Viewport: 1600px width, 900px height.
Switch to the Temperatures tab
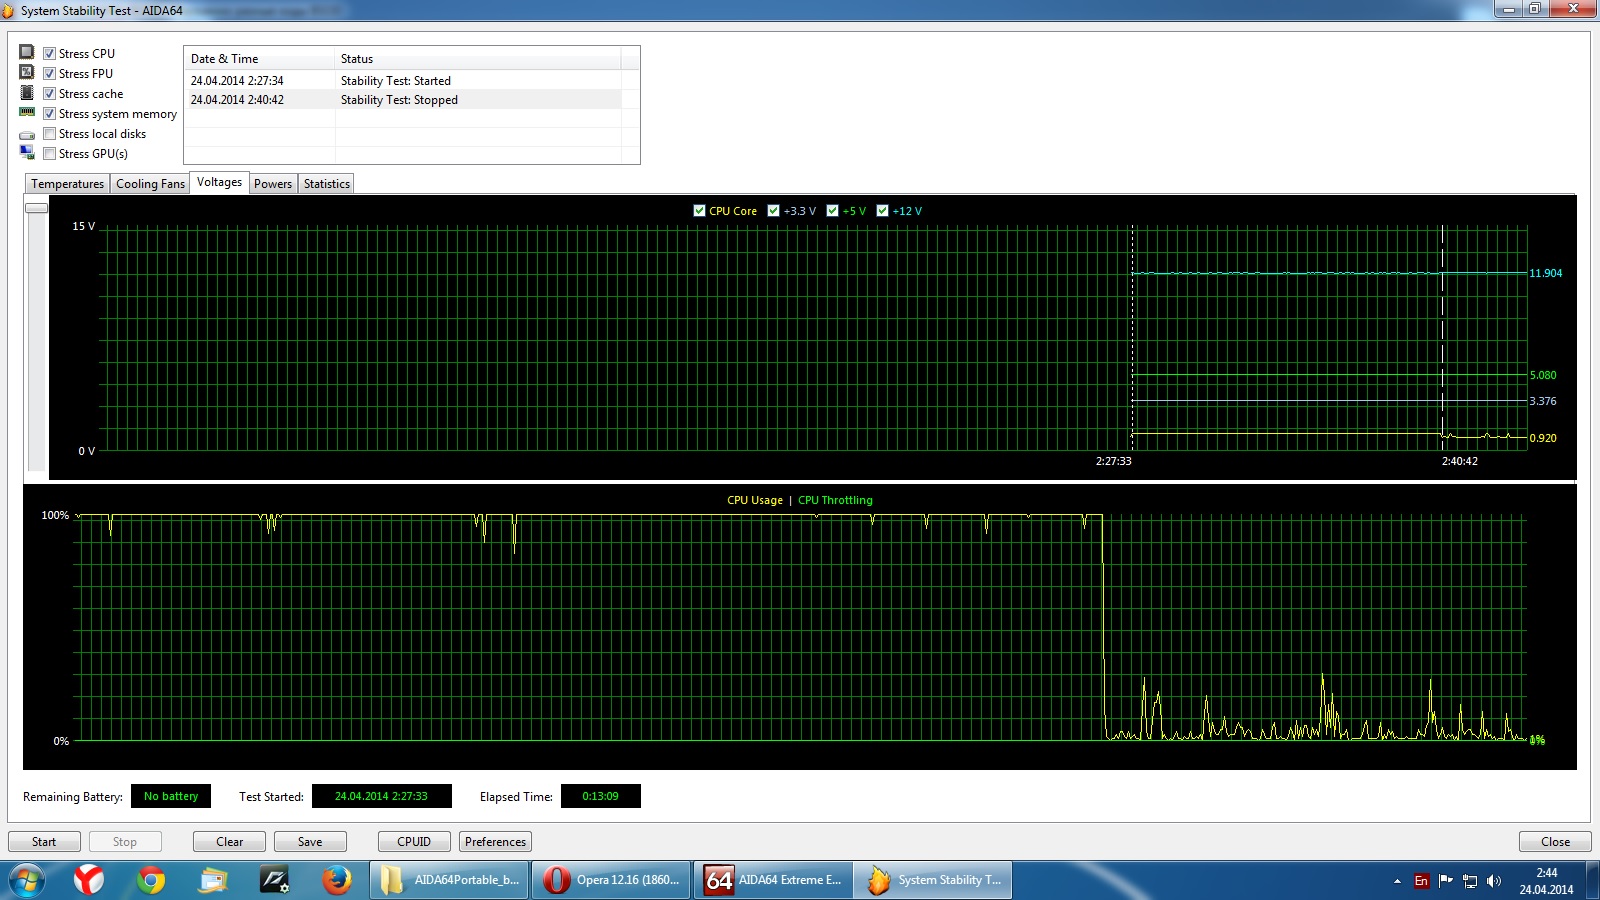67,184
